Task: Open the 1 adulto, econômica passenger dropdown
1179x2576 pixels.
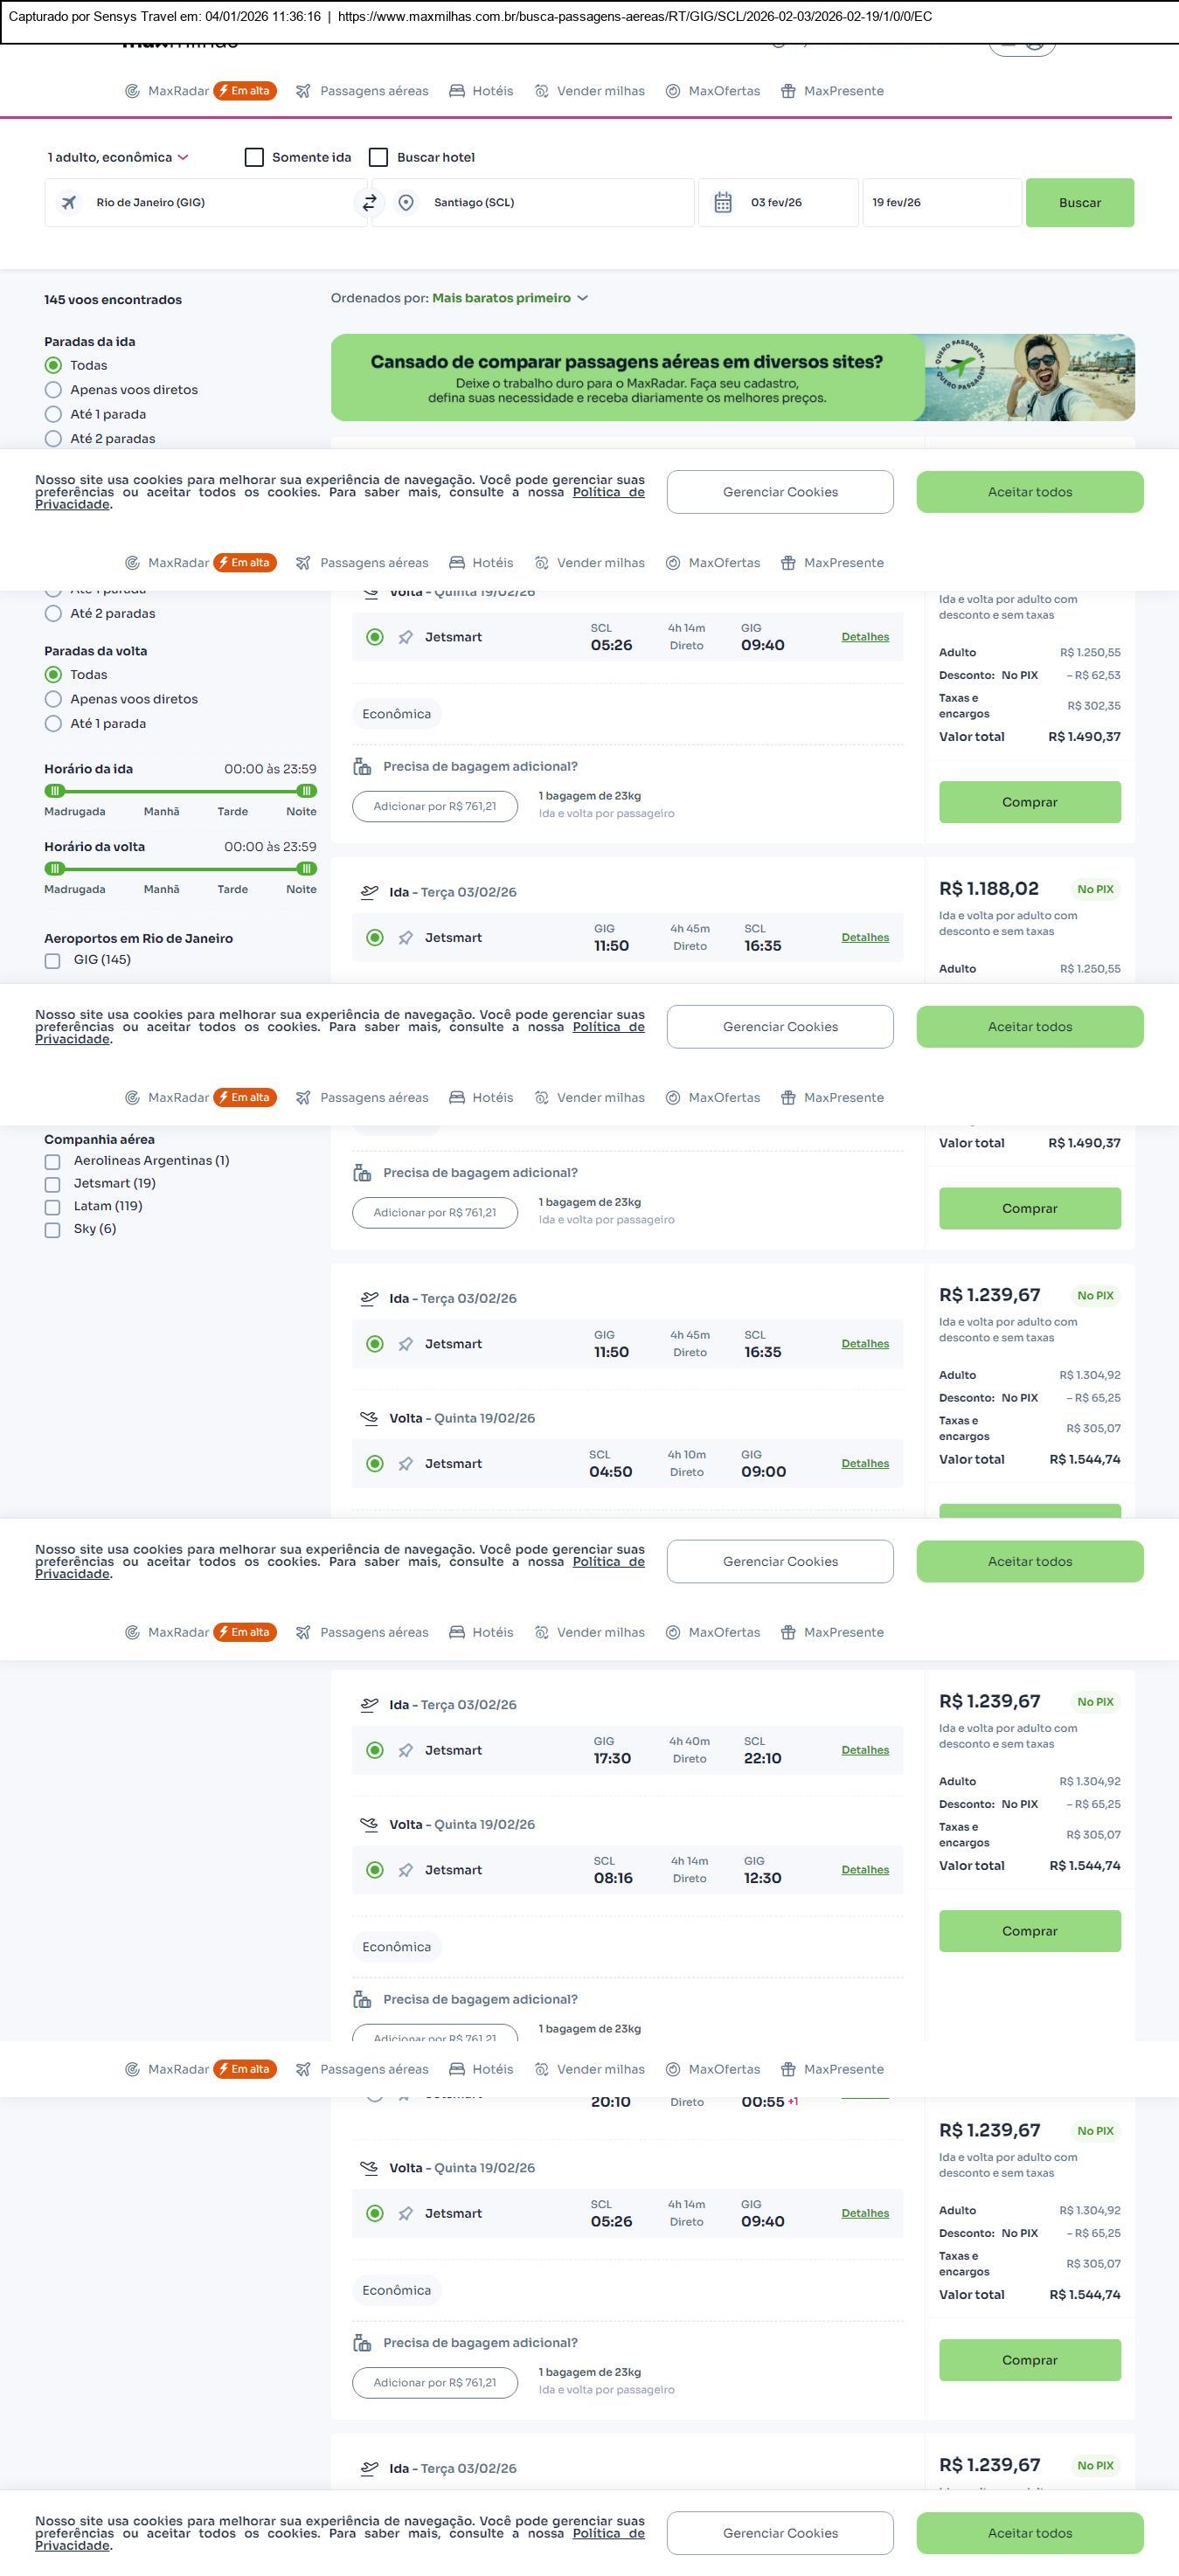Action: pos(117,157)
